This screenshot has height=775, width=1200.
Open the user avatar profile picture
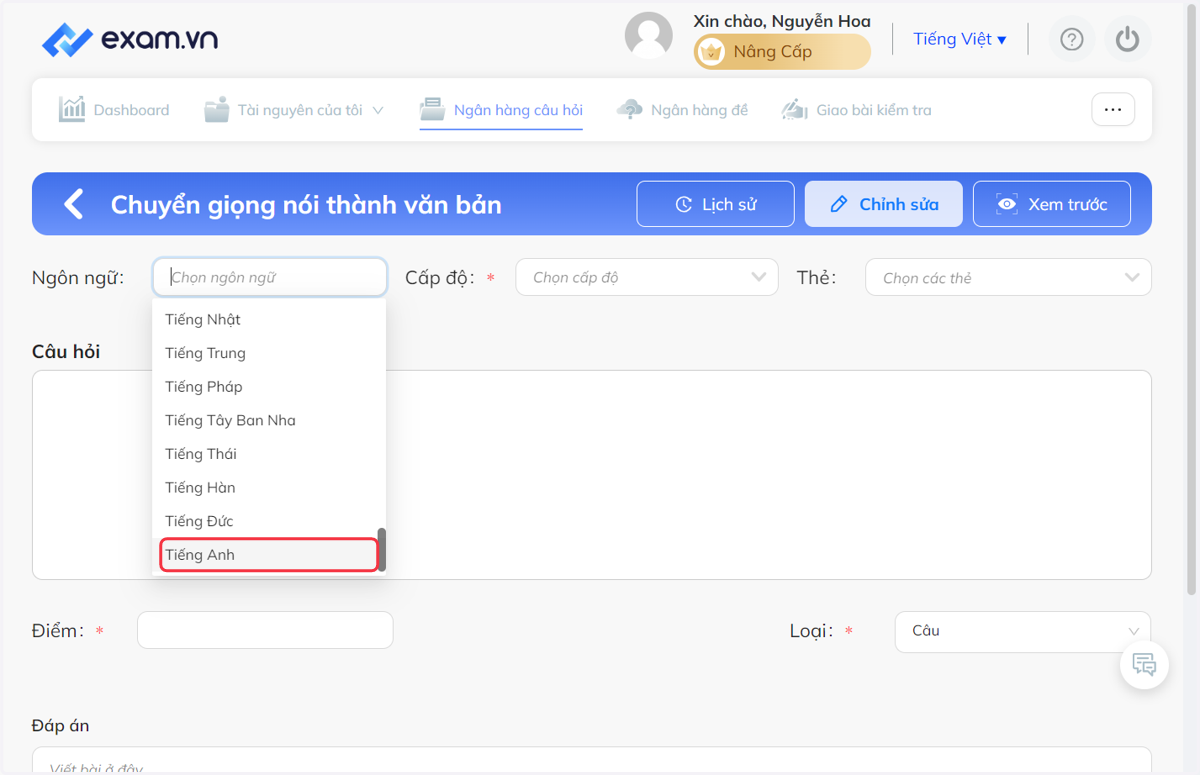tap(648, 36)
